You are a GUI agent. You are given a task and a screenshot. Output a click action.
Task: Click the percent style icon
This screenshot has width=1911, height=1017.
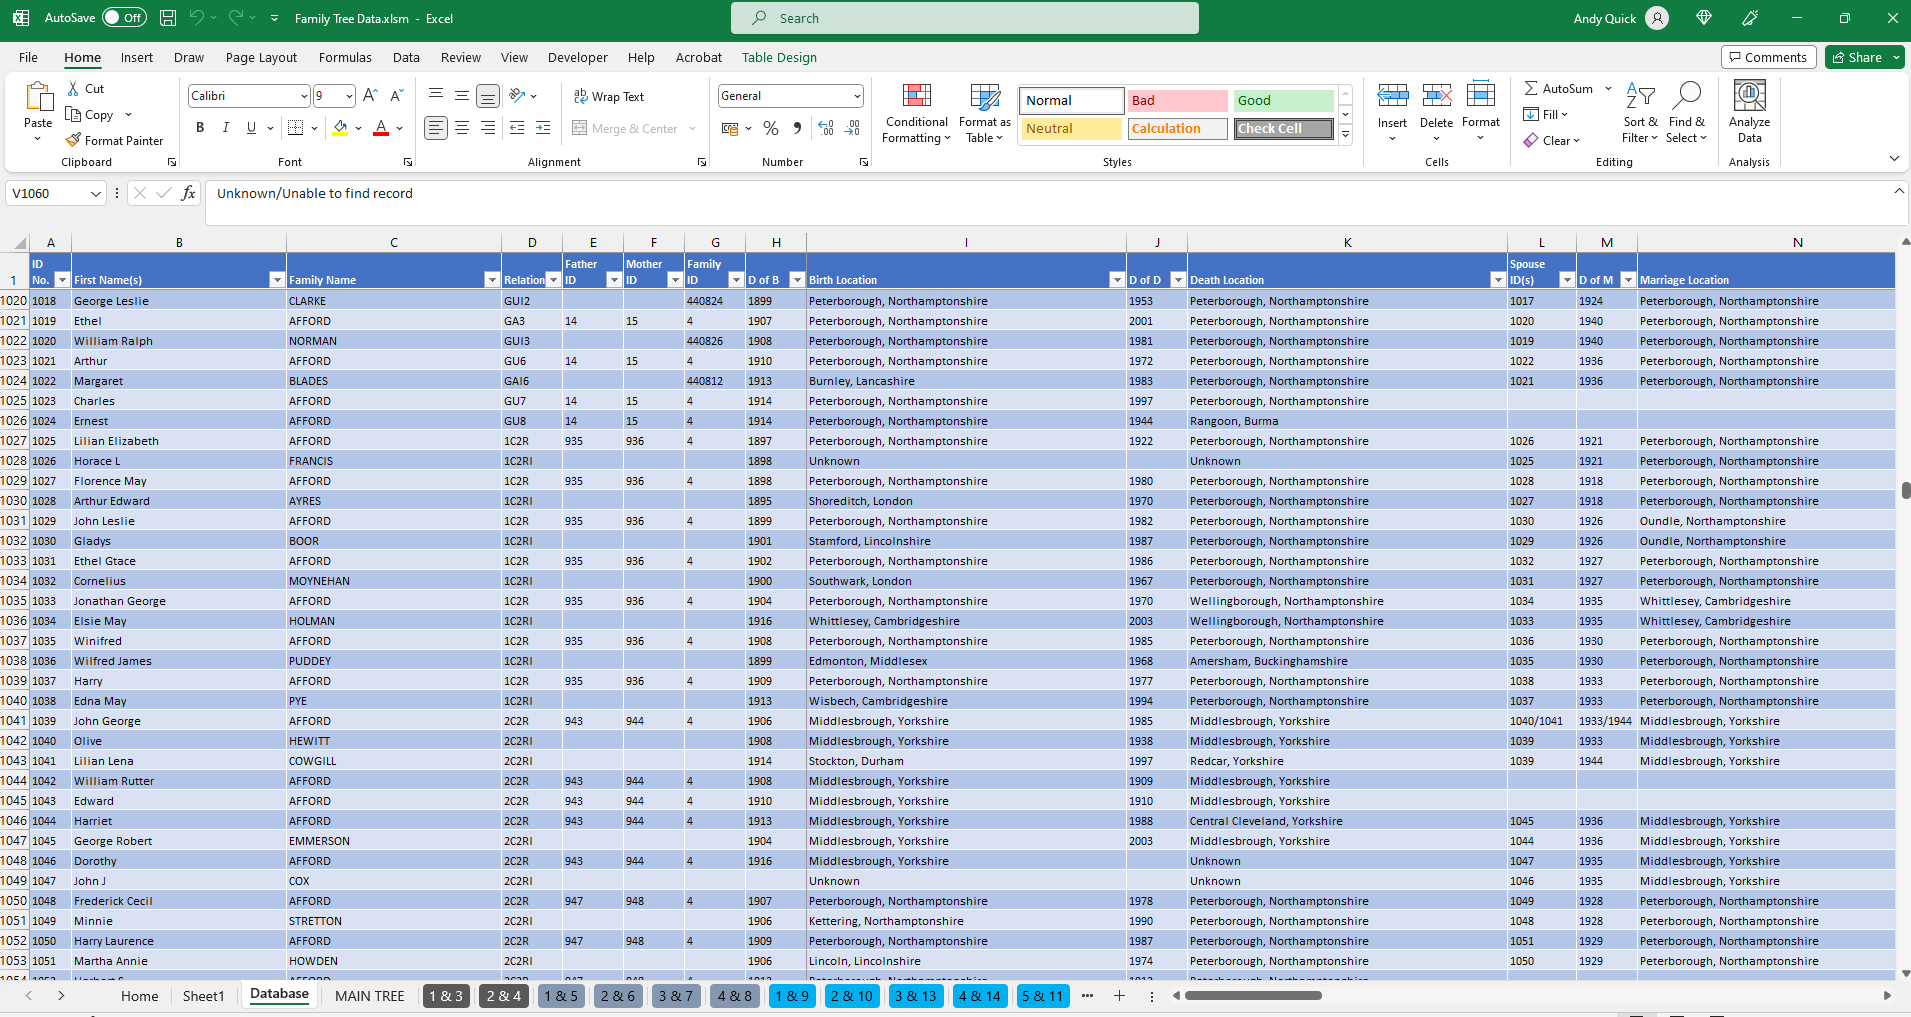(770, 128)
